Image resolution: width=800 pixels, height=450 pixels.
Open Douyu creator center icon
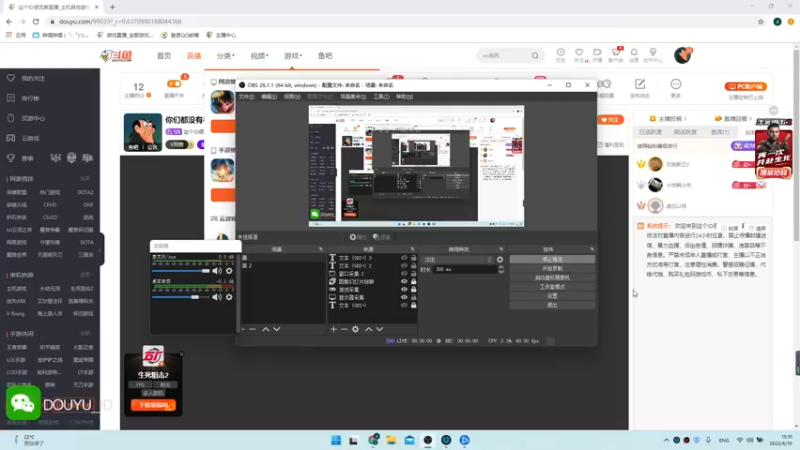click(653, 53)
